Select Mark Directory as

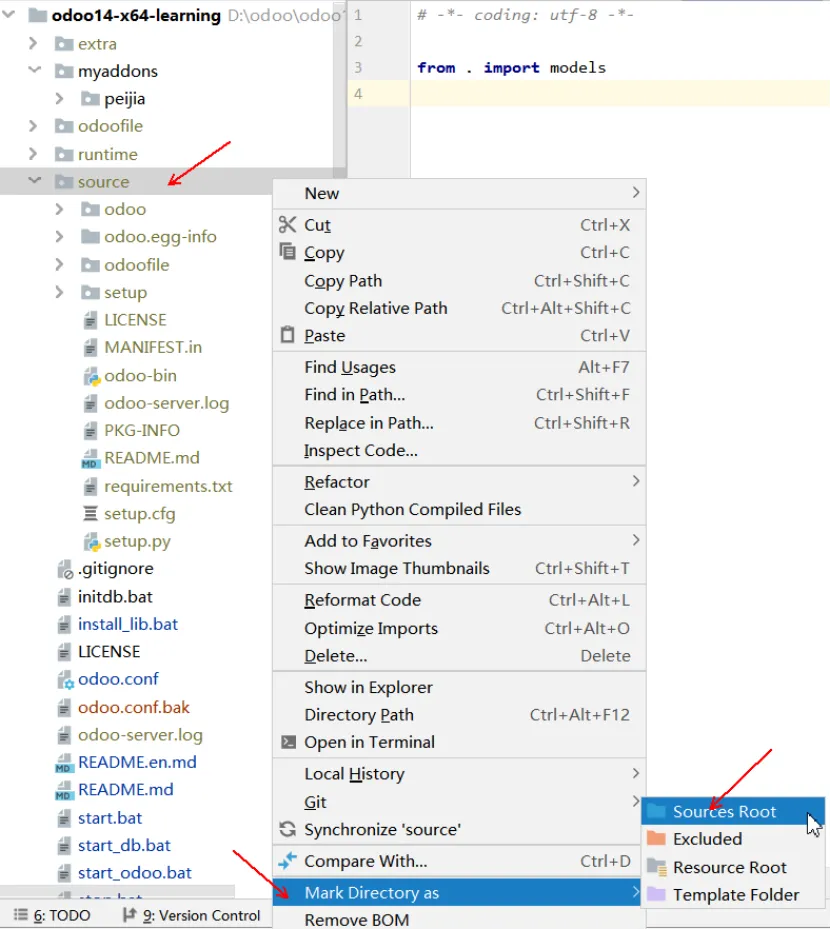[x=459, y=892]
